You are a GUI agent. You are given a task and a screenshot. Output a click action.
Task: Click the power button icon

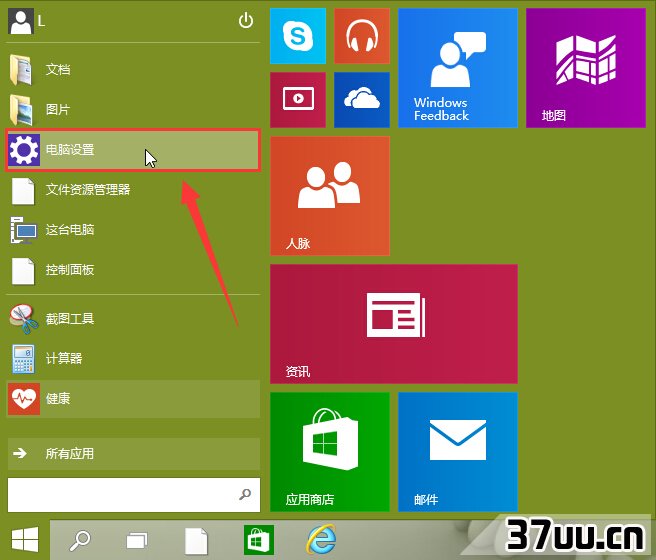(x=246, y=20)
